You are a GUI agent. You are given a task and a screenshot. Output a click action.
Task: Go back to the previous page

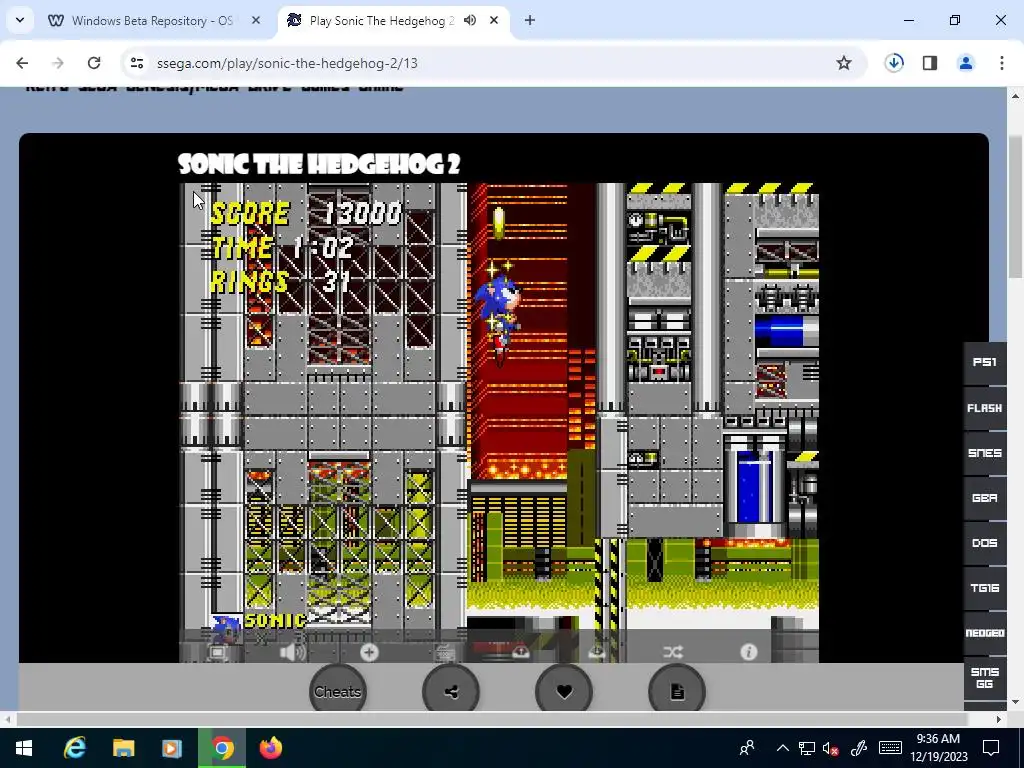pyautogui.click(x=22, y=63)
